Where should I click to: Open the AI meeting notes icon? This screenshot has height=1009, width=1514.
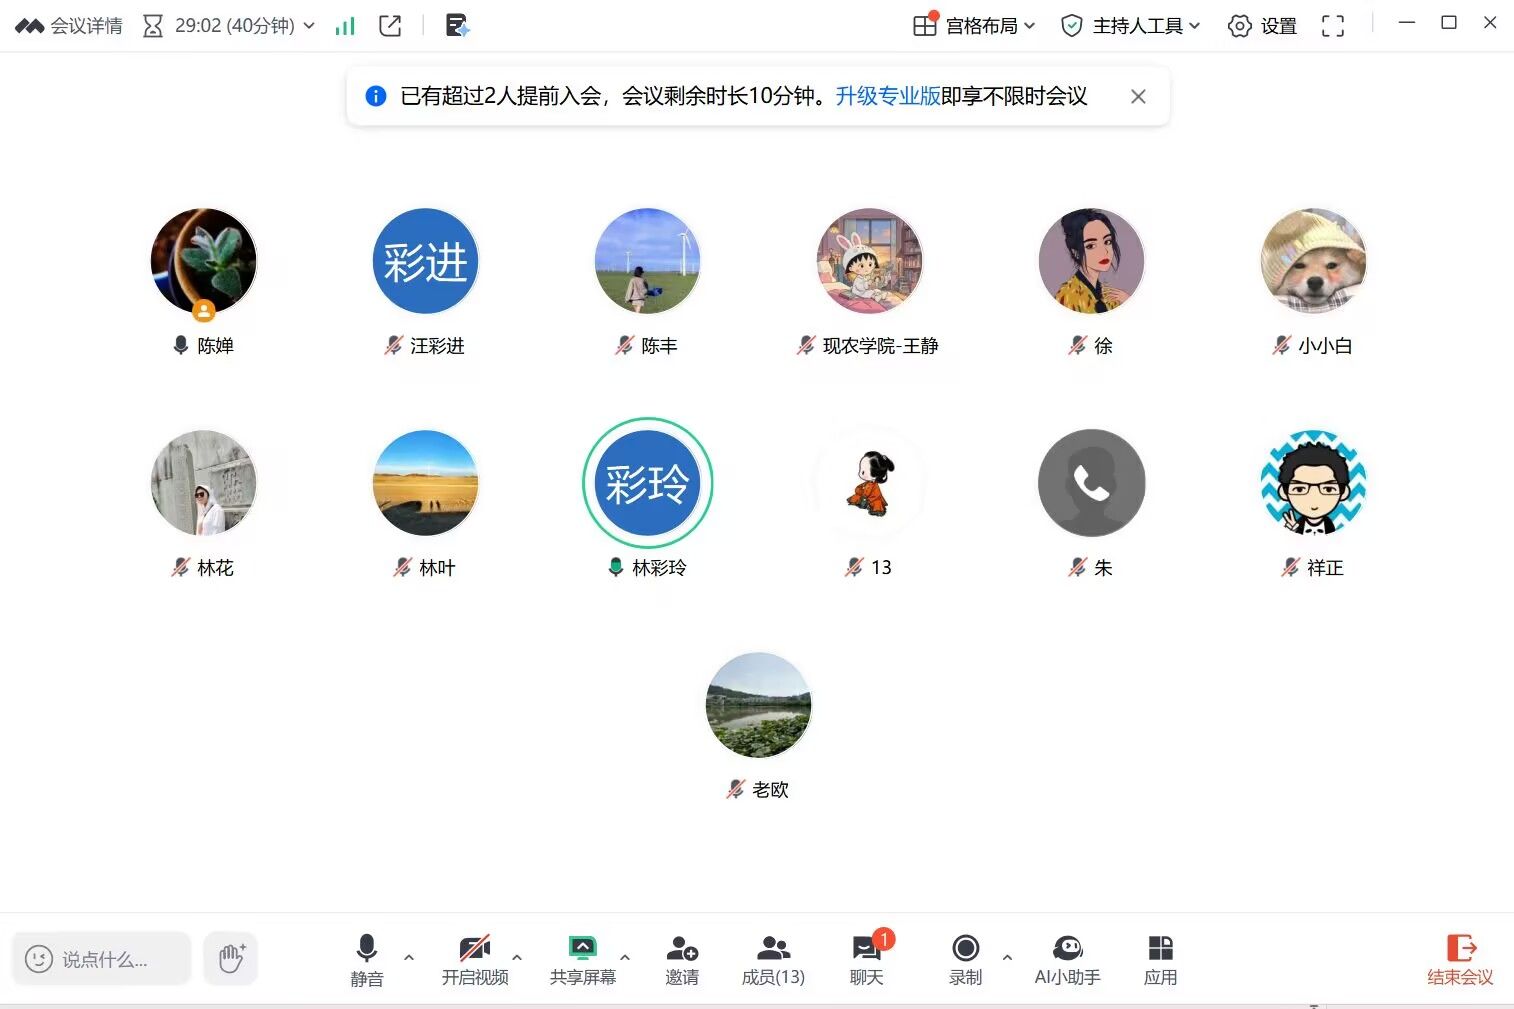pyautogui.click(x=457, y=26)
